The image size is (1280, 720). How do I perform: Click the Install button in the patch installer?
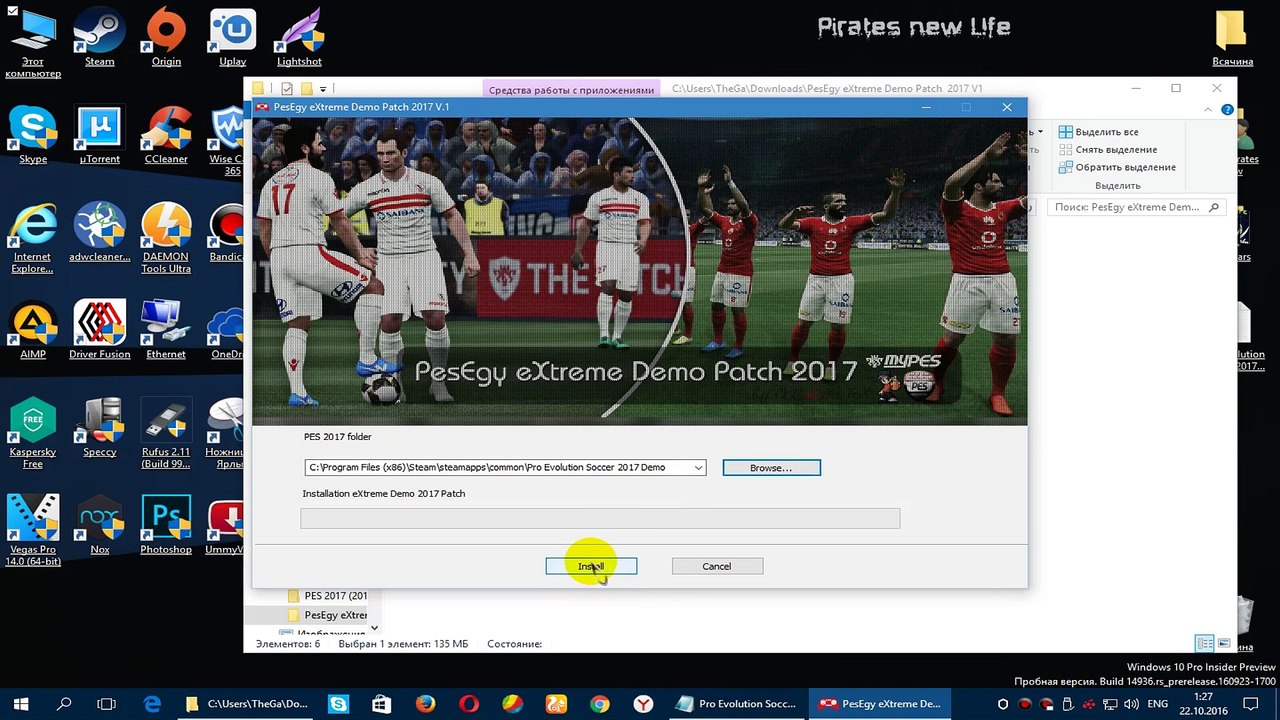click(x=591, y=566)
